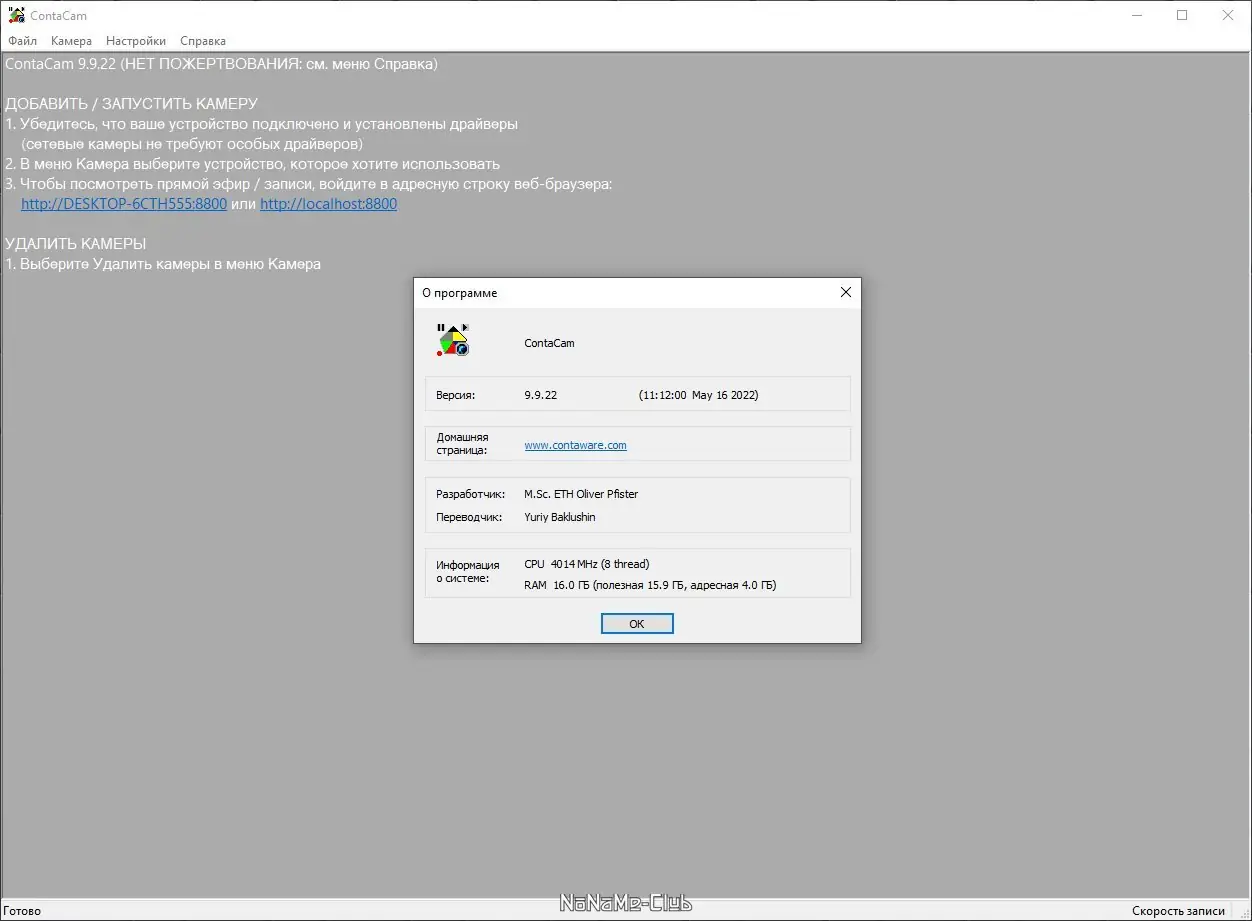Image resolution: width=1252 pixels, height=921 pixels.
Task: Click the RAM 16.0 ГБ info line
Action: 650,585
